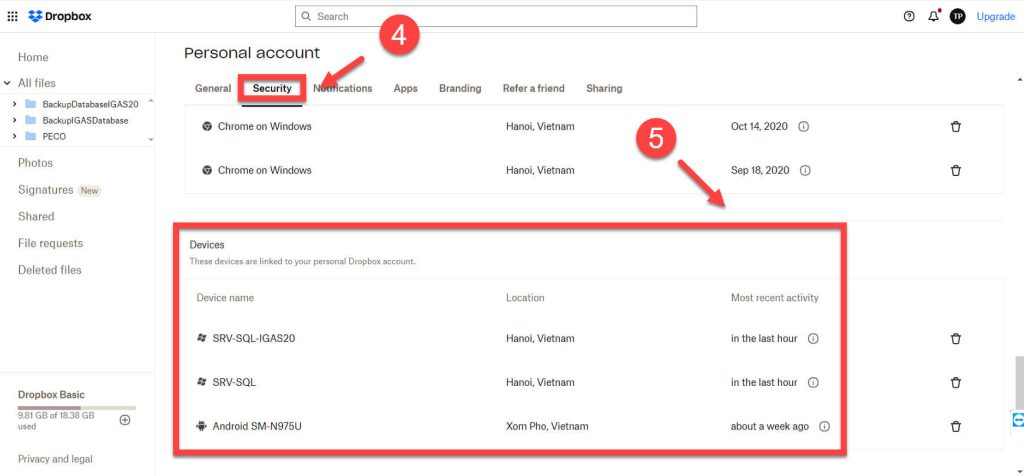Open BackupIGASDatabase folder
The height and width of the screenshot is (476, 1024).
[x=85, y=120]
